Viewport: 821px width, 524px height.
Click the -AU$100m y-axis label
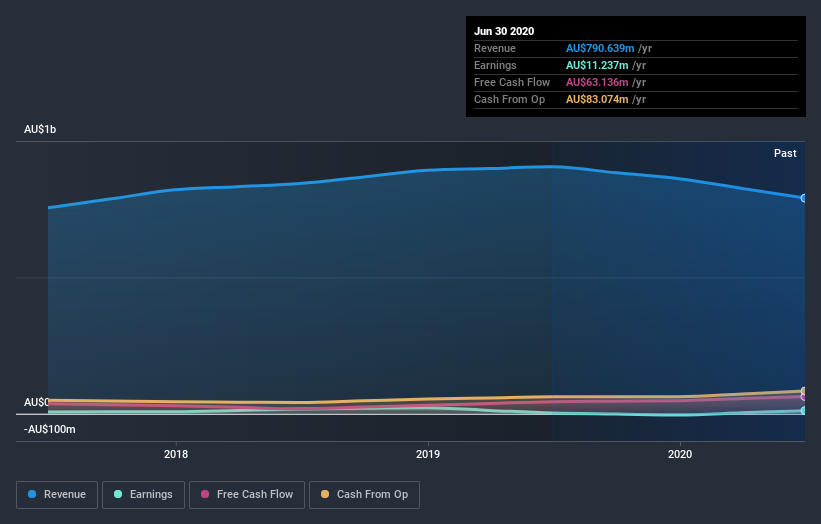(x=50, y=429)
